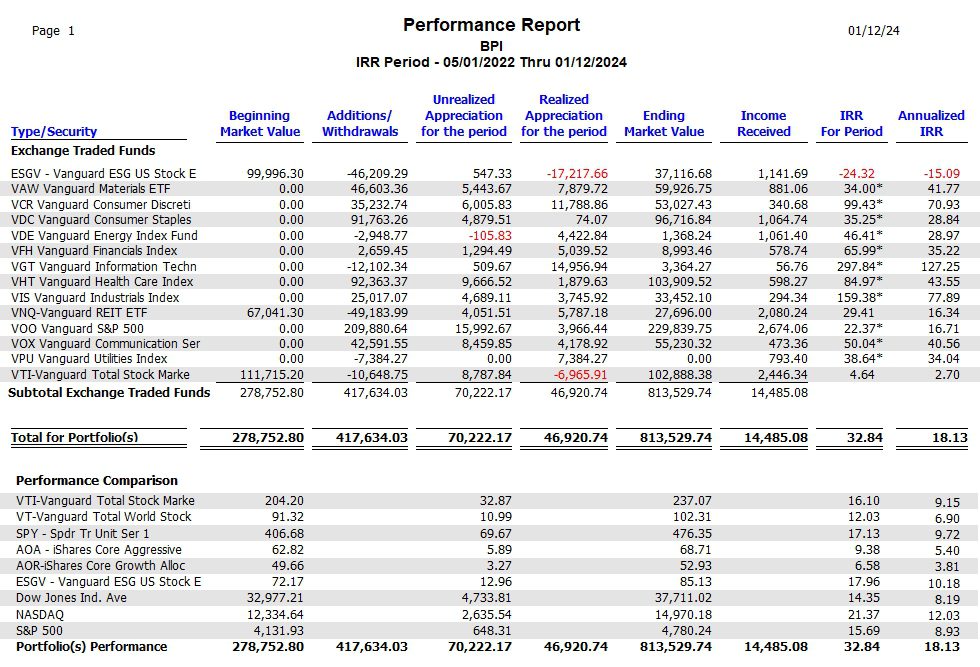Select the Exchange Traded Funds section heading
The image size is (980, 667).
83,151
